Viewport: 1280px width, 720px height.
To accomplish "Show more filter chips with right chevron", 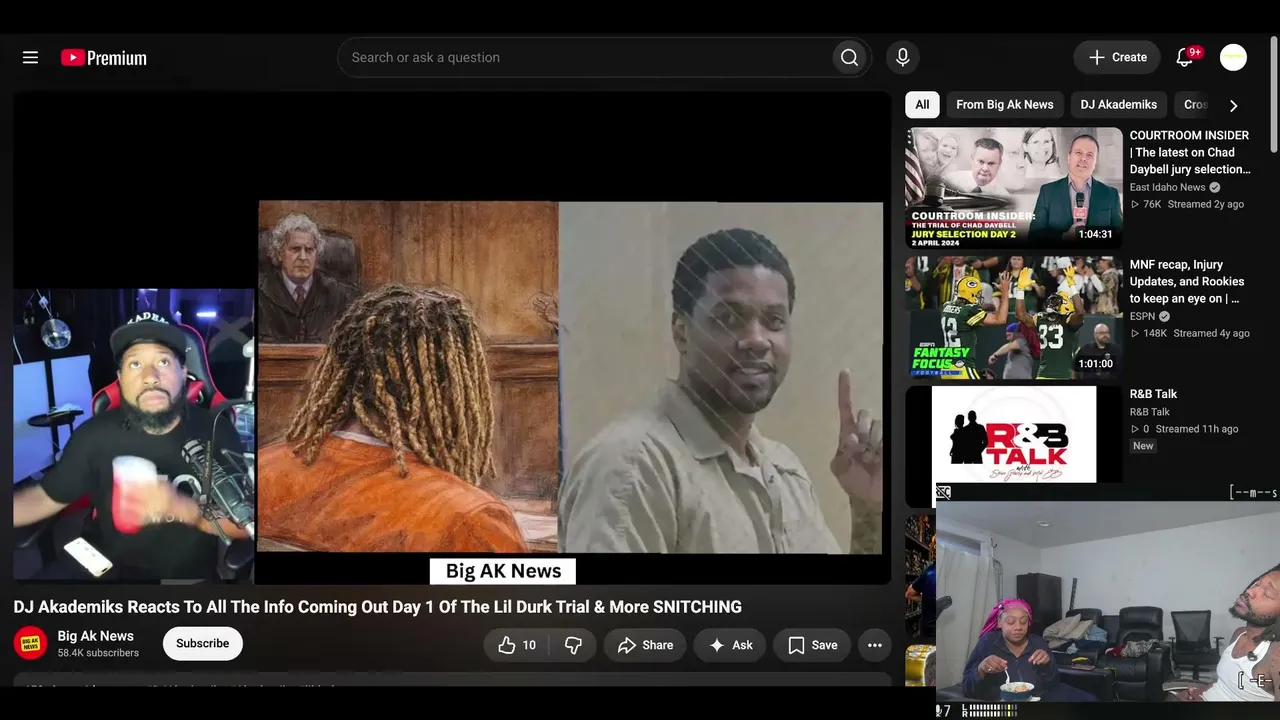I will 1233,105.
